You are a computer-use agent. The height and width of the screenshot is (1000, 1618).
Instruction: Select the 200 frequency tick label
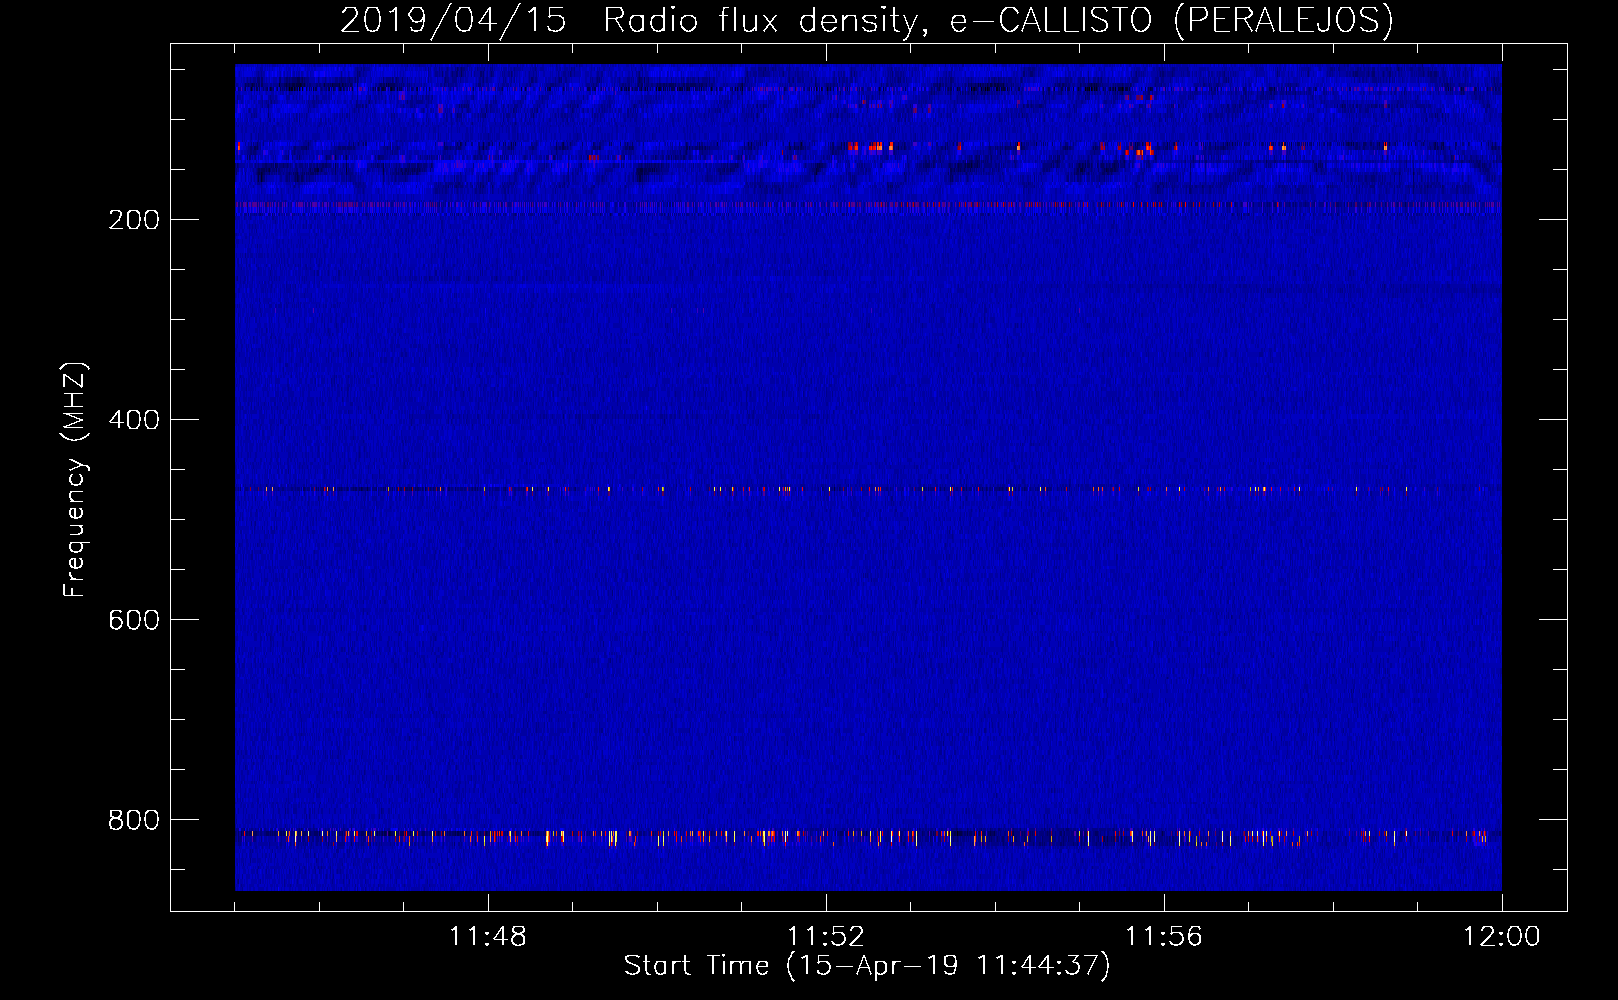point(134,220)
